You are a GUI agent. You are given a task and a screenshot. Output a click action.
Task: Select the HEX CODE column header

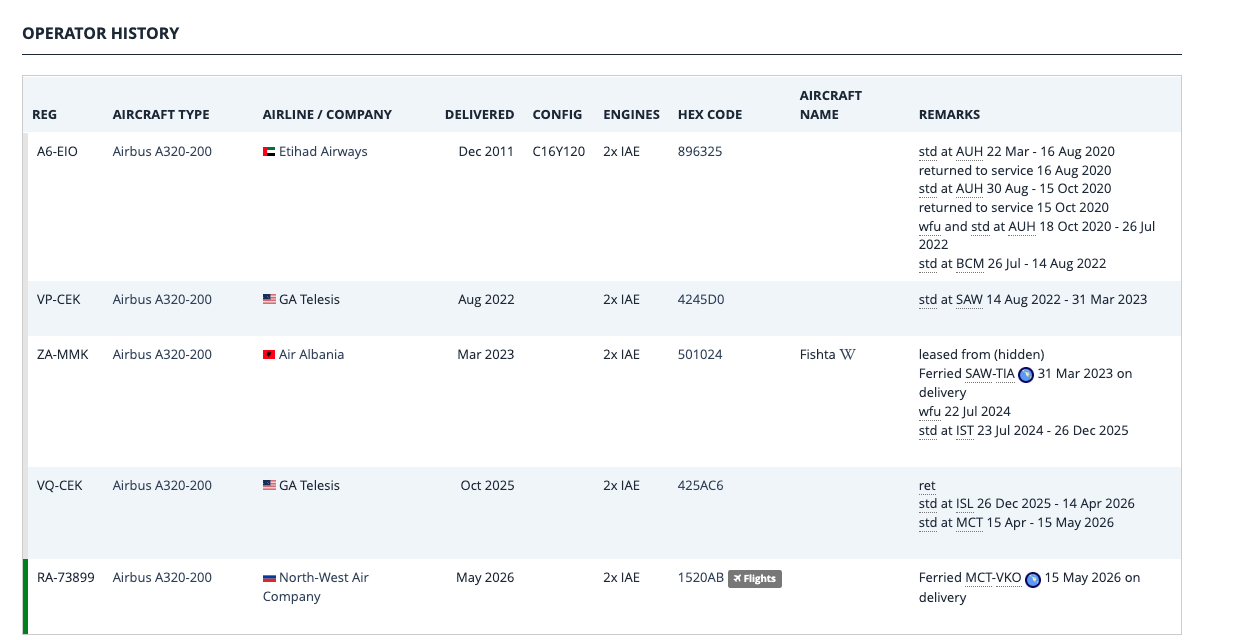pos(710,114)
